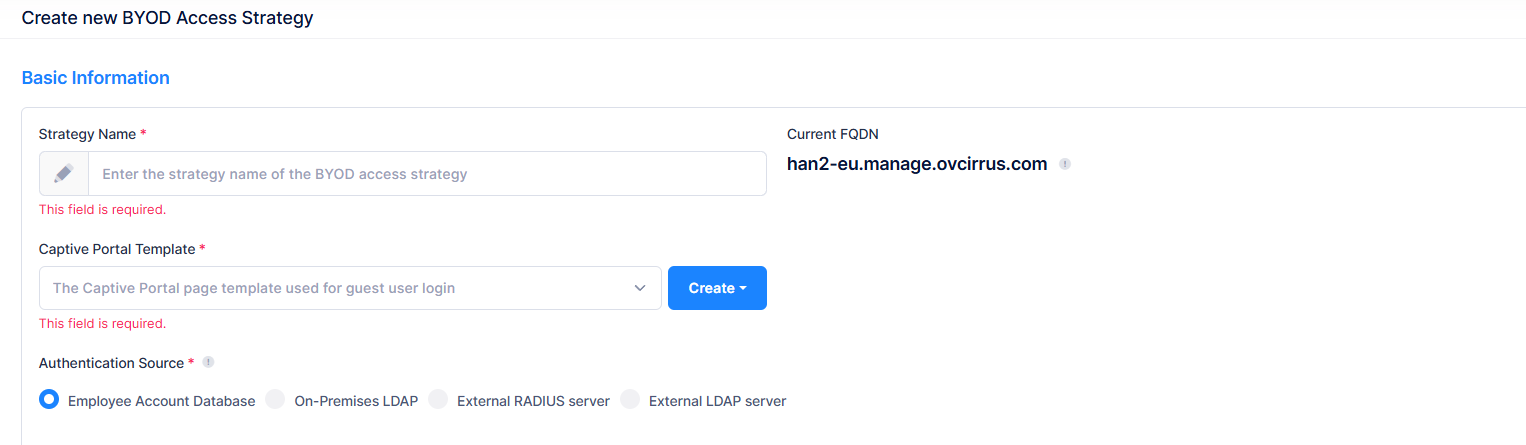
Task: Click the Strategy Name field label
Action: tap(87, 134)
